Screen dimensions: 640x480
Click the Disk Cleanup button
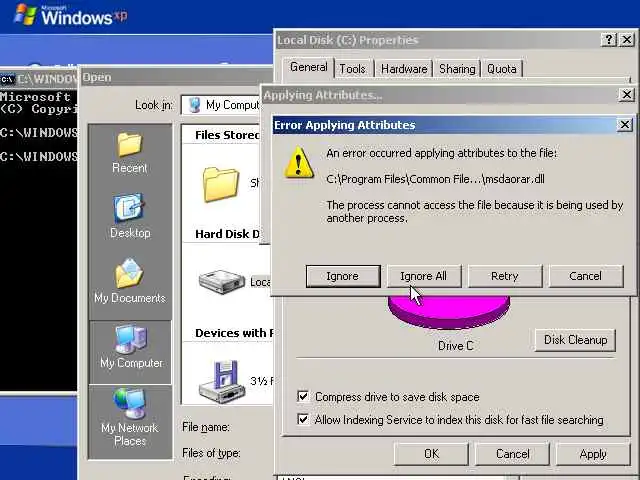click(x=576, y=340)
